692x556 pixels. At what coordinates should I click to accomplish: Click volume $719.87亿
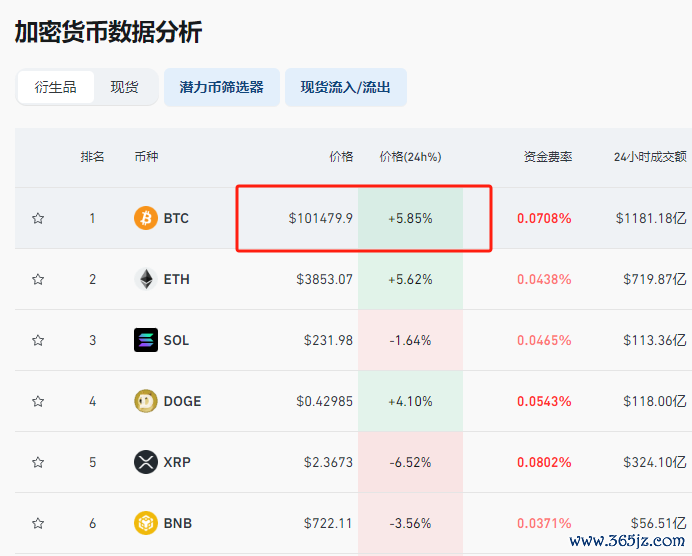tap(655, 279)
